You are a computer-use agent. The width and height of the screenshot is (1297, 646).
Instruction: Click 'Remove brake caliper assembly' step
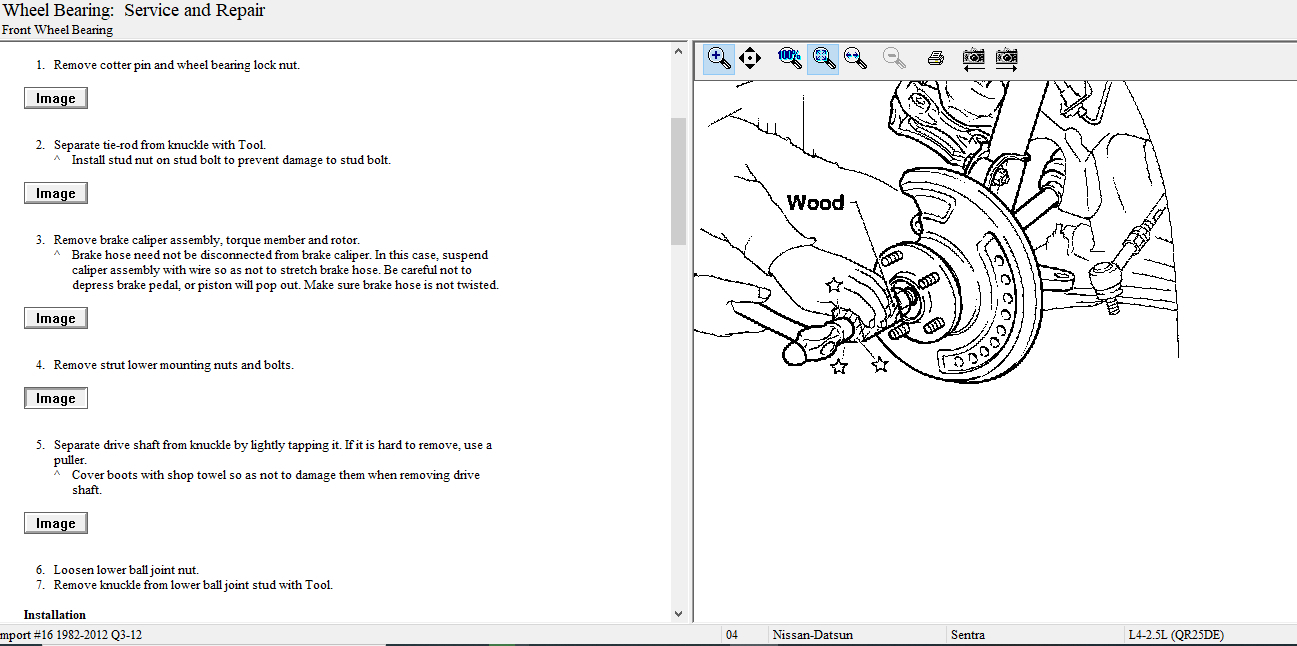(207, 240)
